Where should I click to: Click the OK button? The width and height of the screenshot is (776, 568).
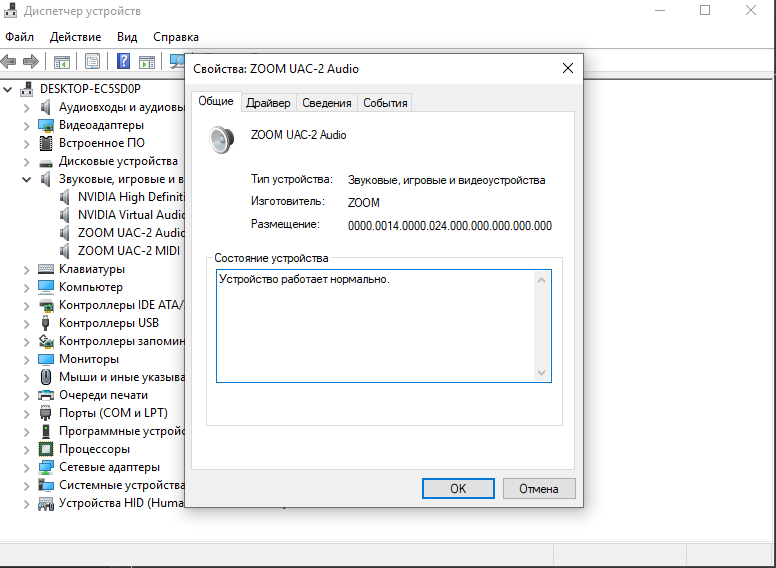tap(458, 489)
